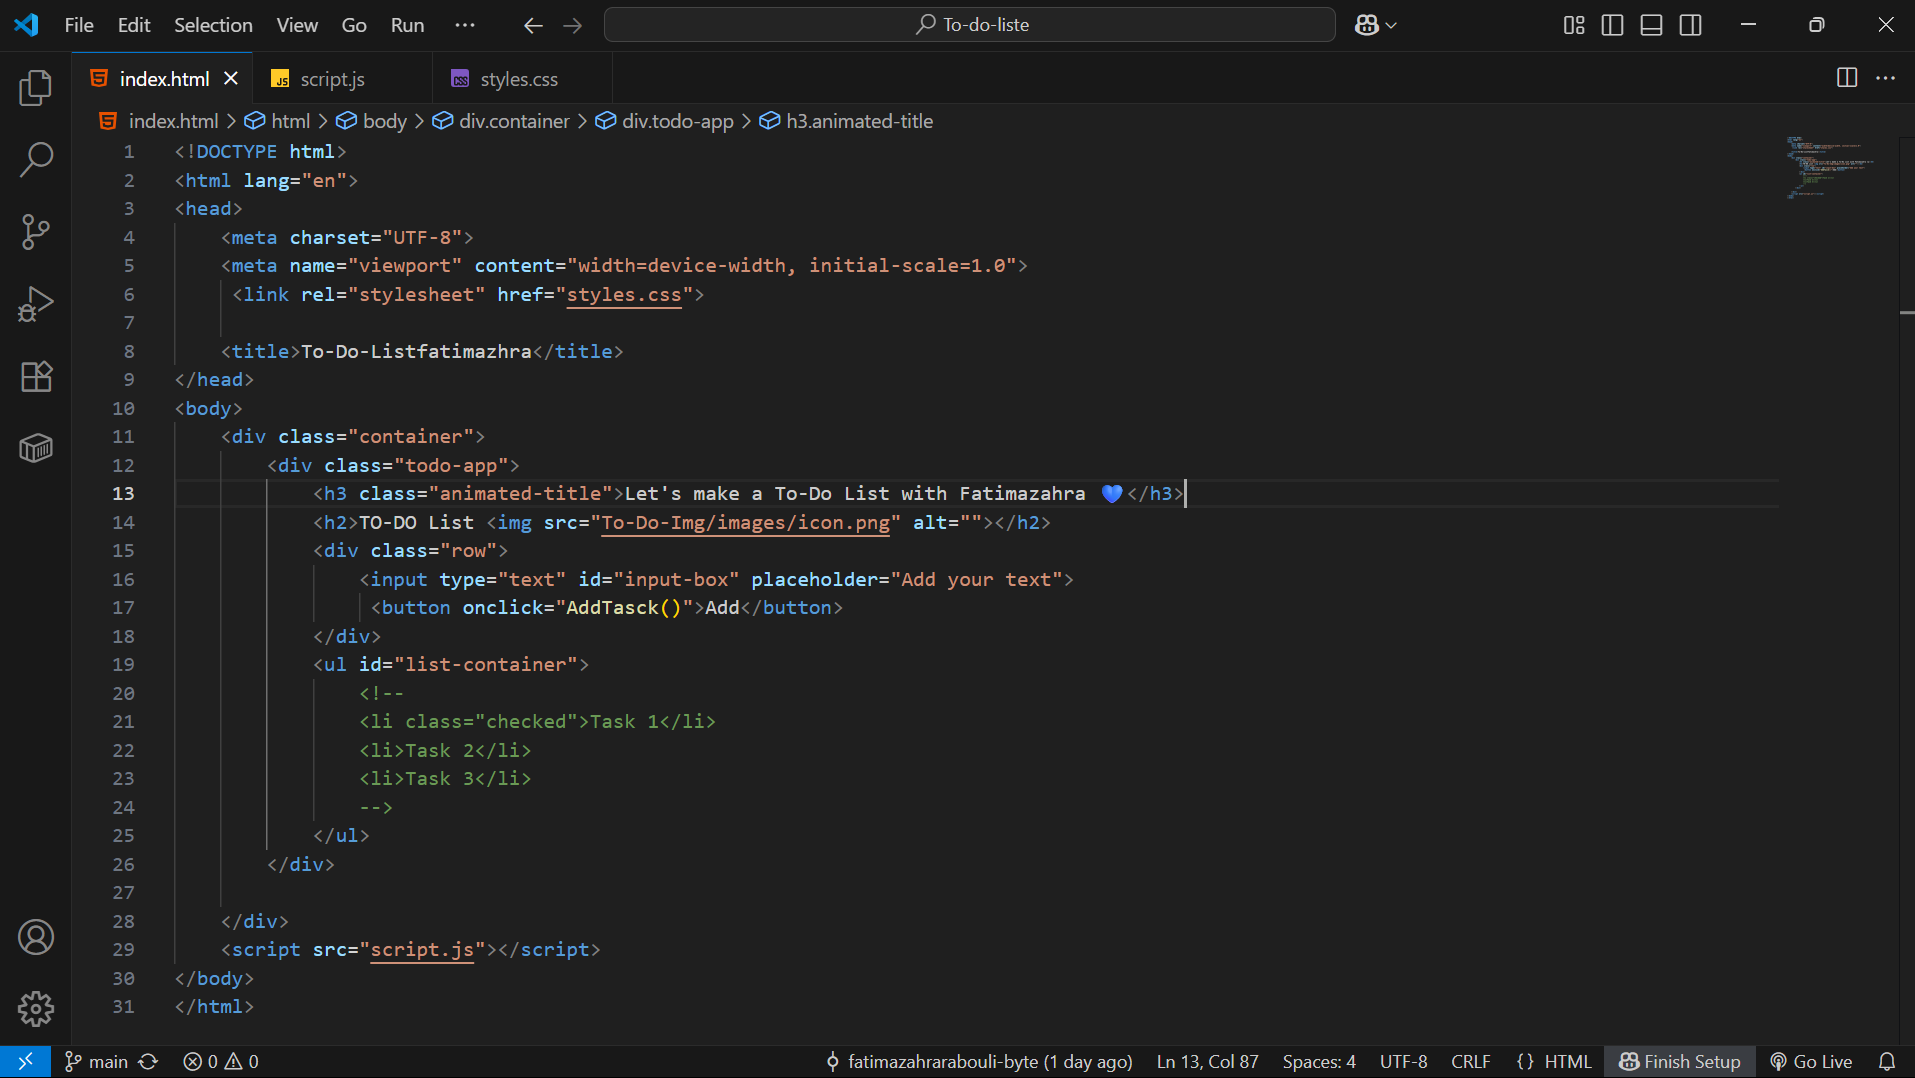Viewport: 1915px width, 1078px height.
Task: Click the VS Code logo icon
Action: 27,25
